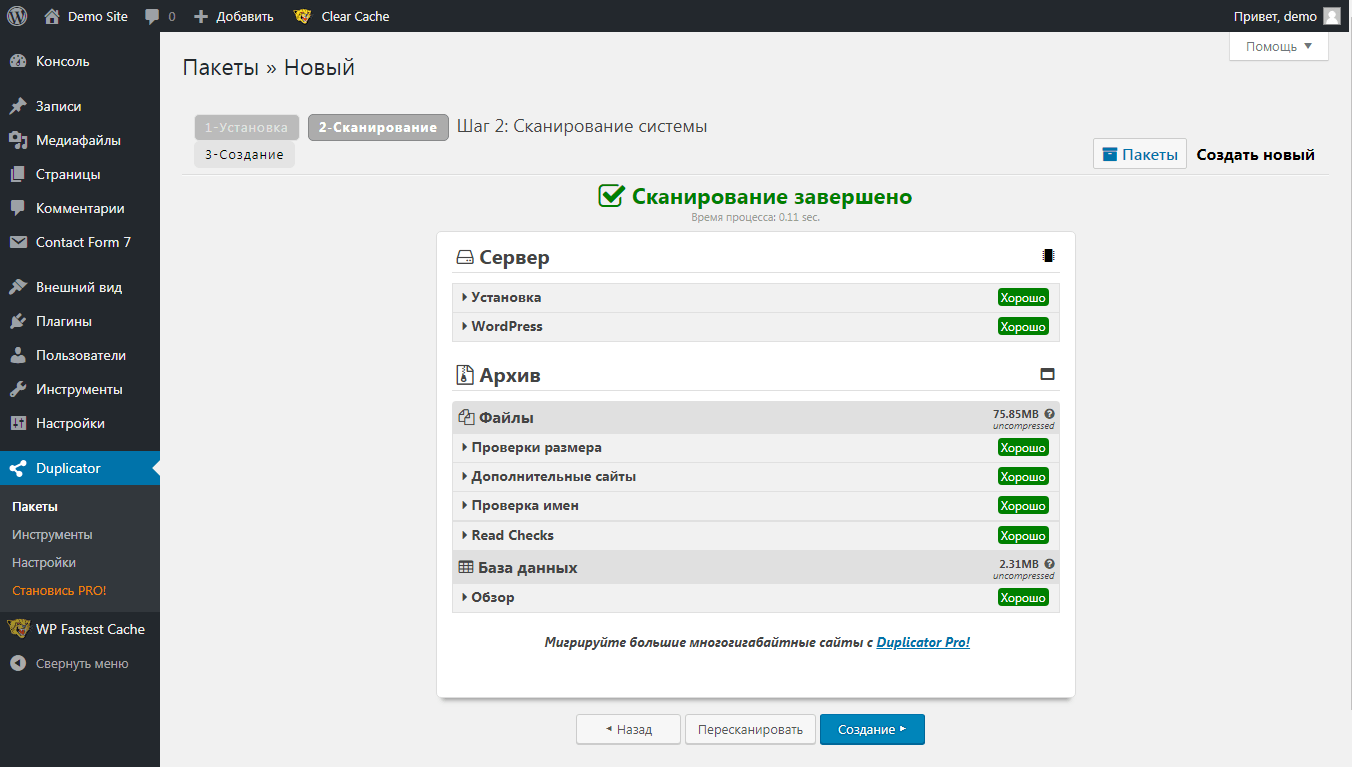Click the Пересканировать button
The image size is (1352, 767).
(x=750, y=729)
